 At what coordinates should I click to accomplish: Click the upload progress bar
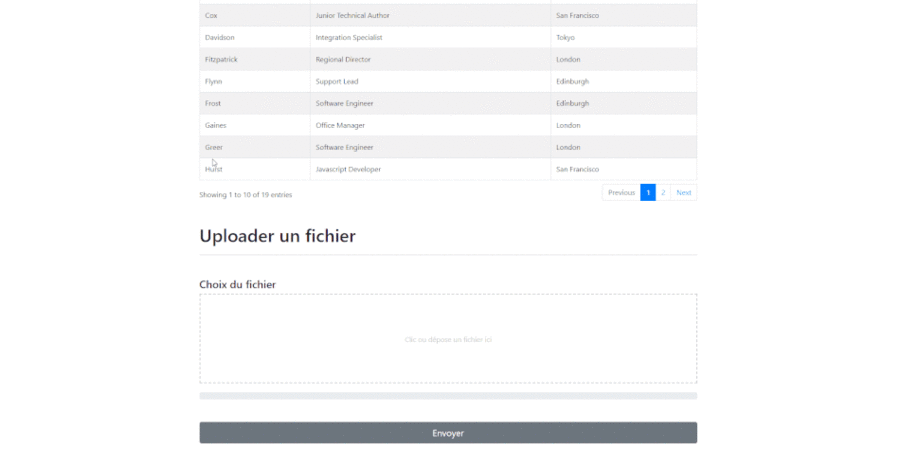(448, 396)
